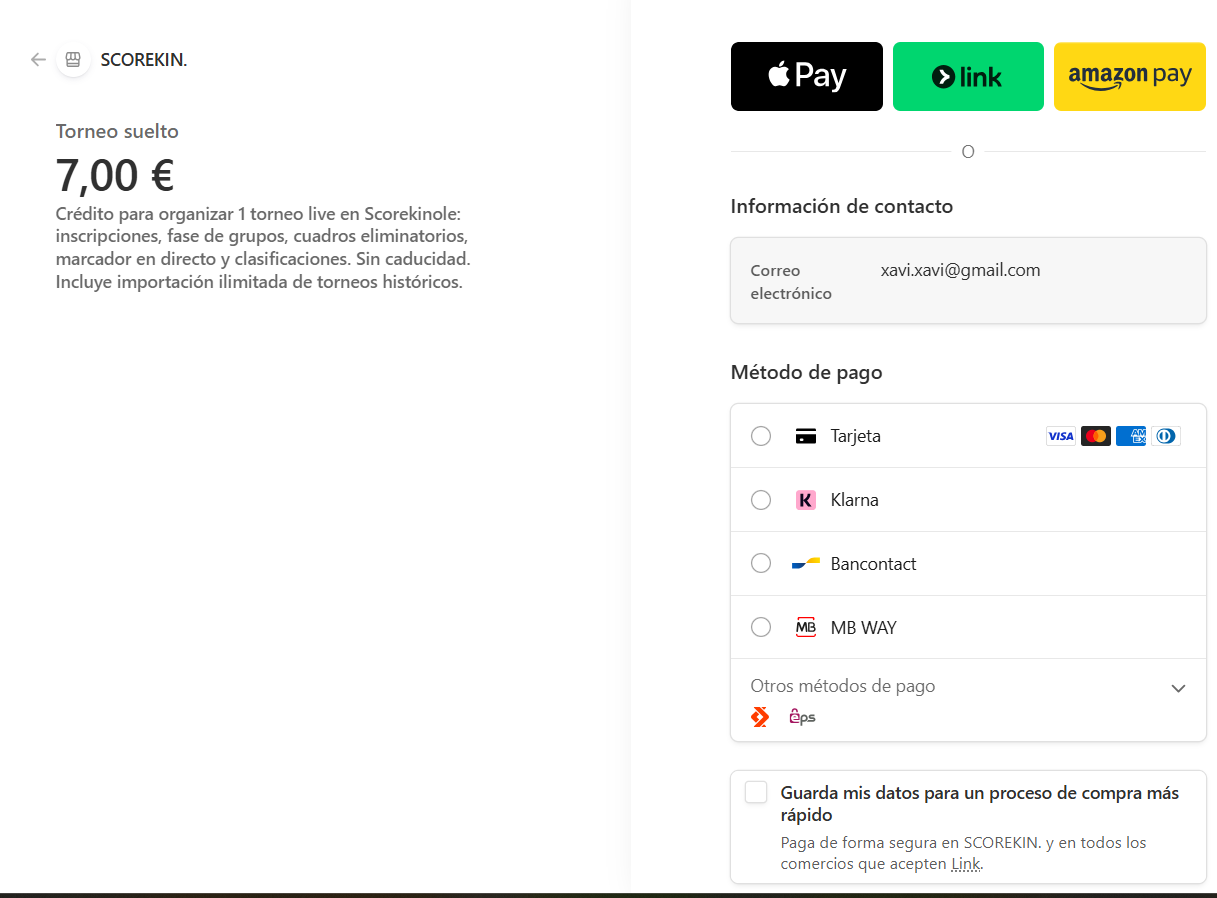The height and width of the screenshot is (898, 1217).
Task: Click the pink Klarna logo icon
Action: pyautogui.click(x=806, y=500)
